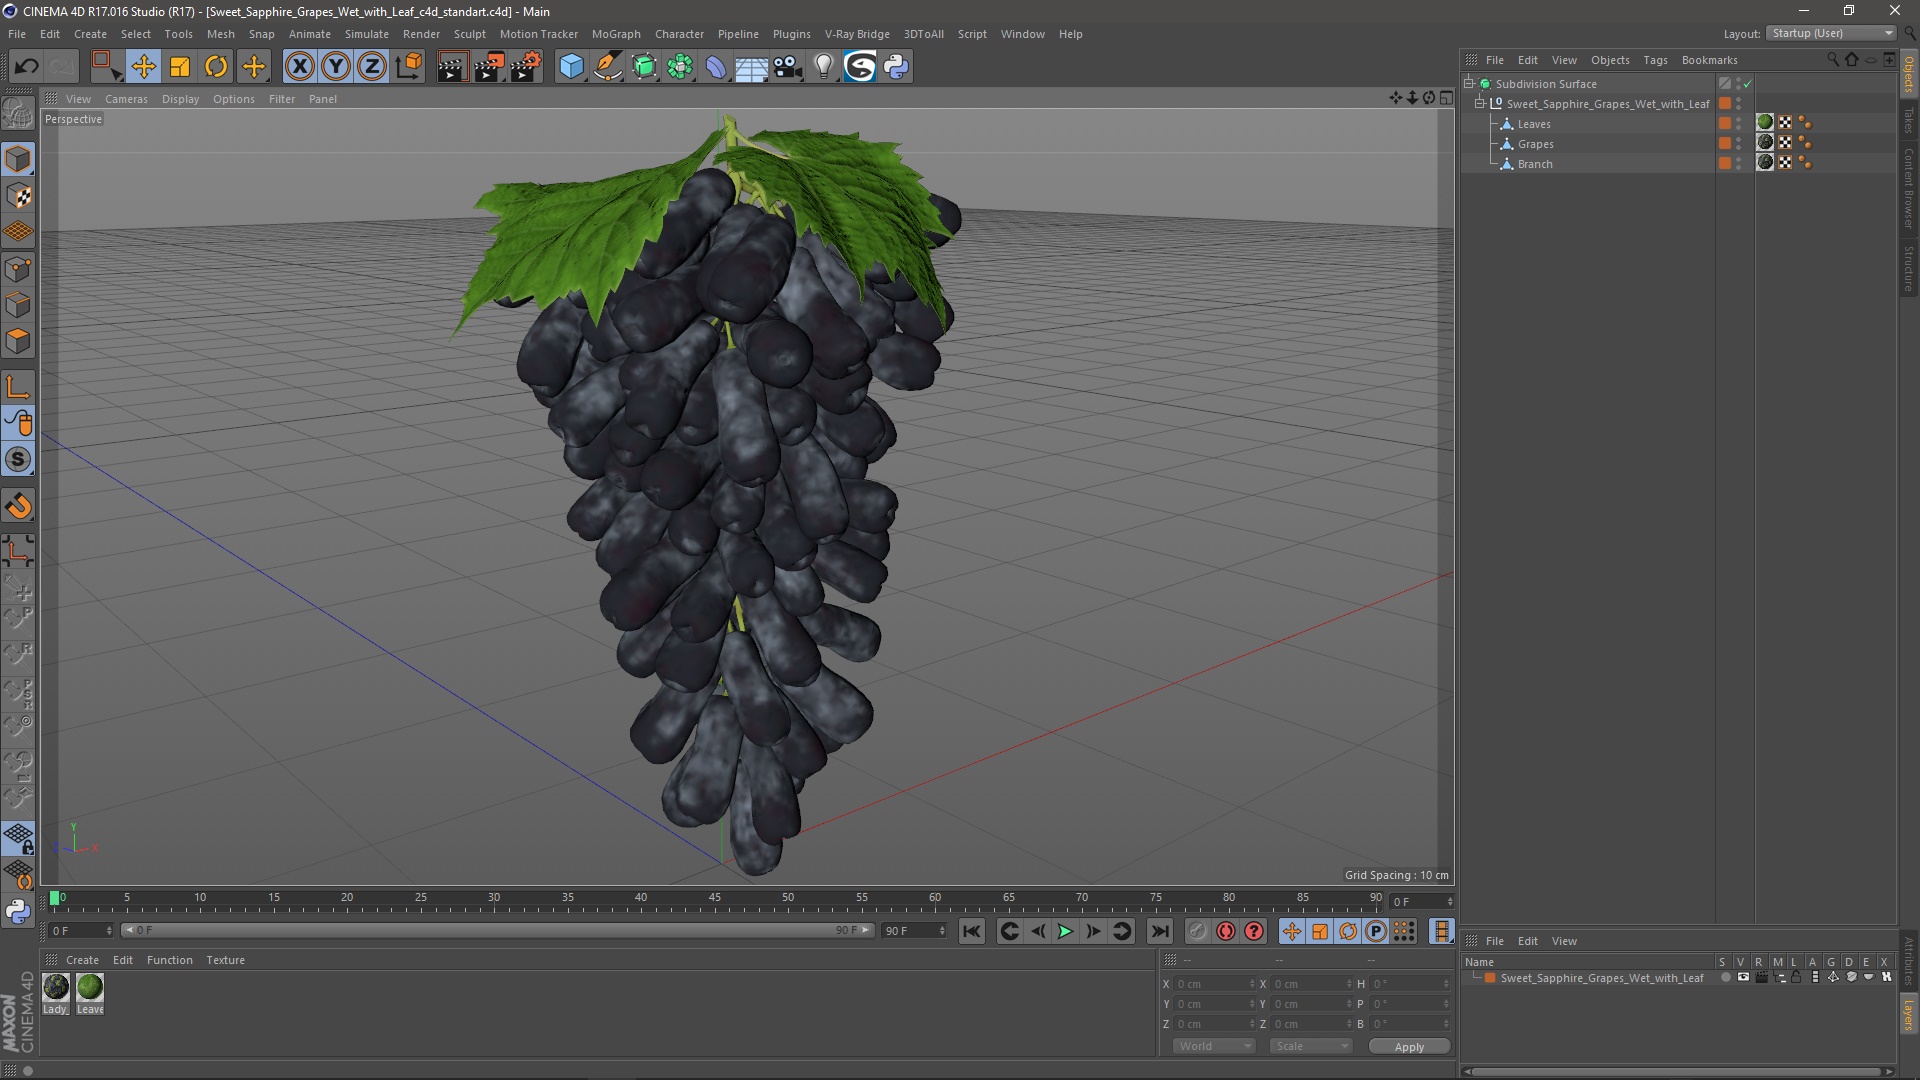The image size is (1920, 1080).
Task: Switch to Polygons mode
Action: click(18, 341)
